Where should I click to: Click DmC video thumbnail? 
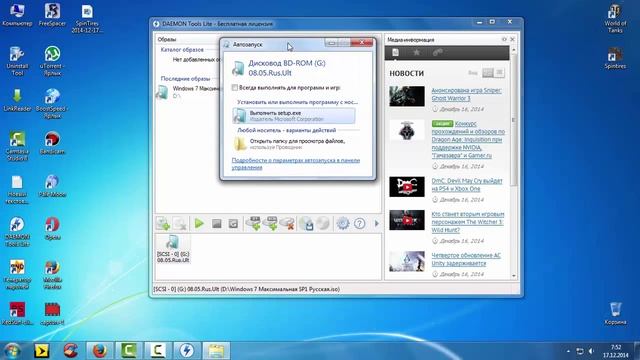407,187
